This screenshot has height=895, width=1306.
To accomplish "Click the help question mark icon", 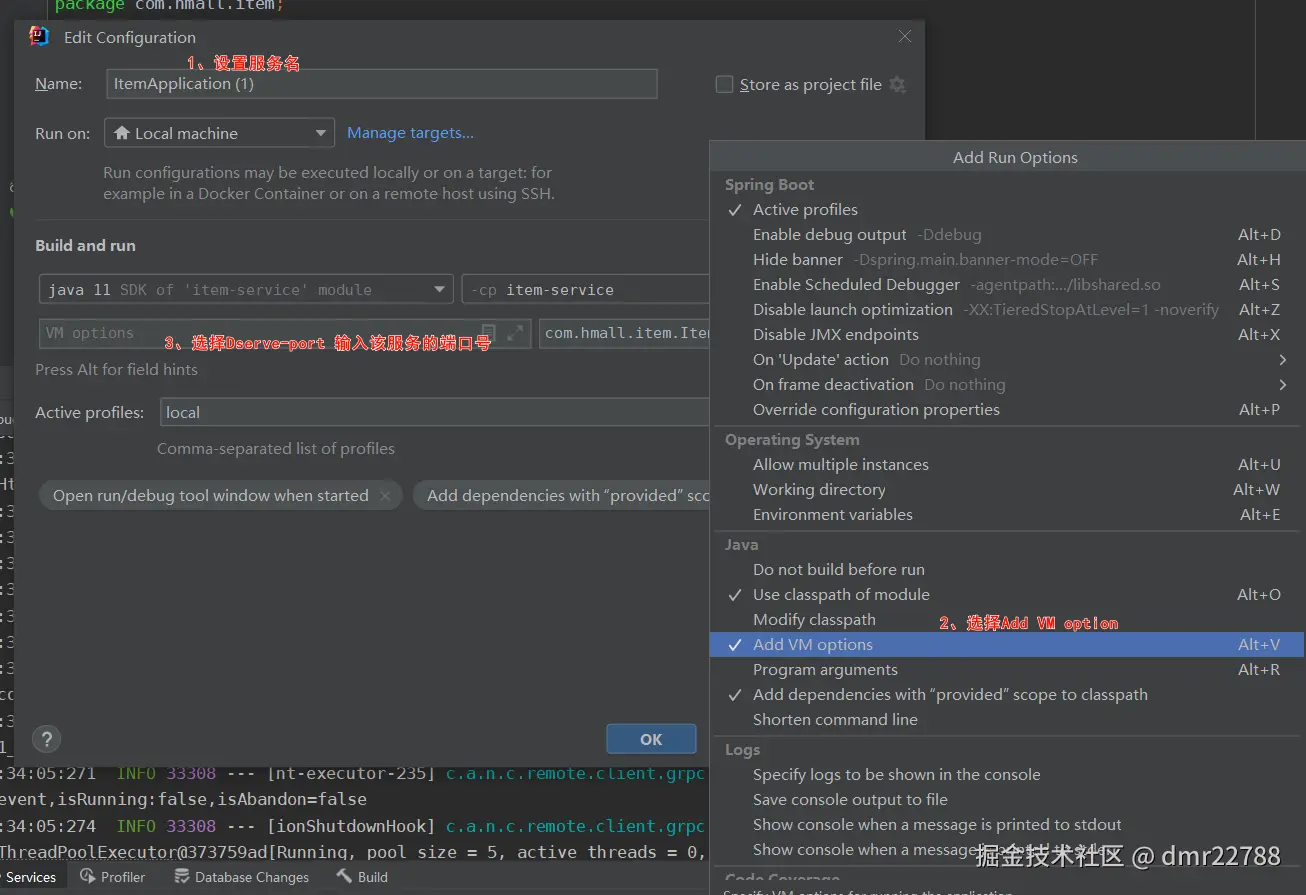I will [x=47, y=739].
